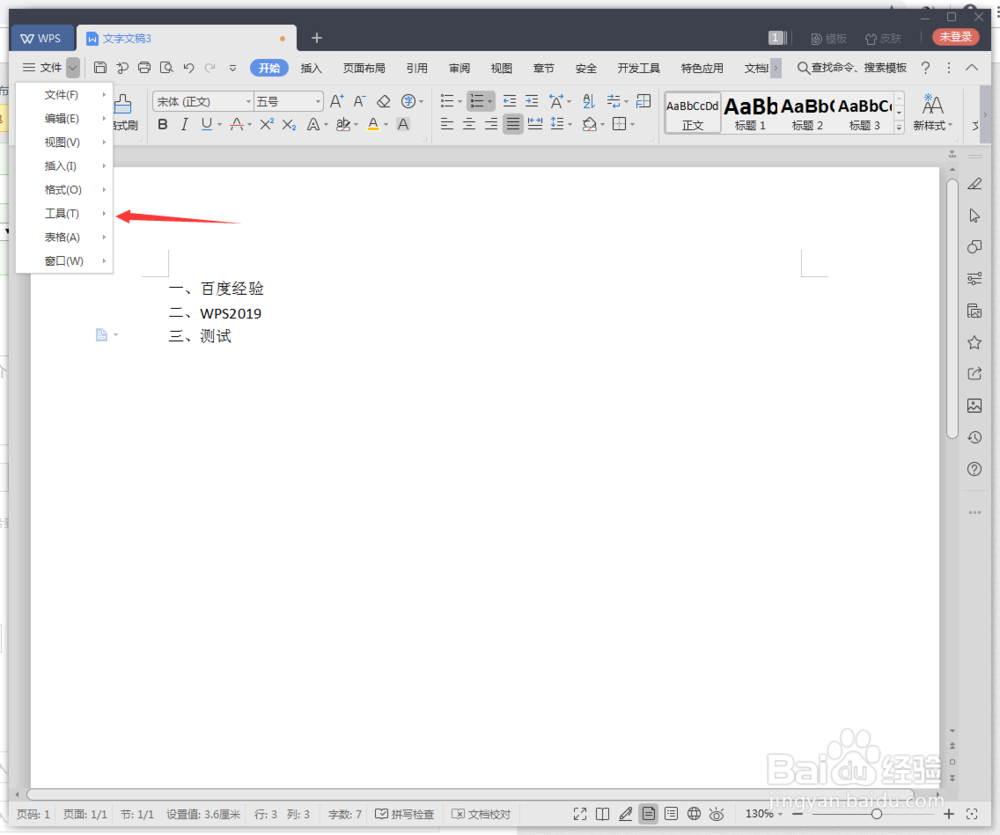The height and width of the screenshot is (835, 1000).
Task: Toggle Underline formatting
Action: 206,124
